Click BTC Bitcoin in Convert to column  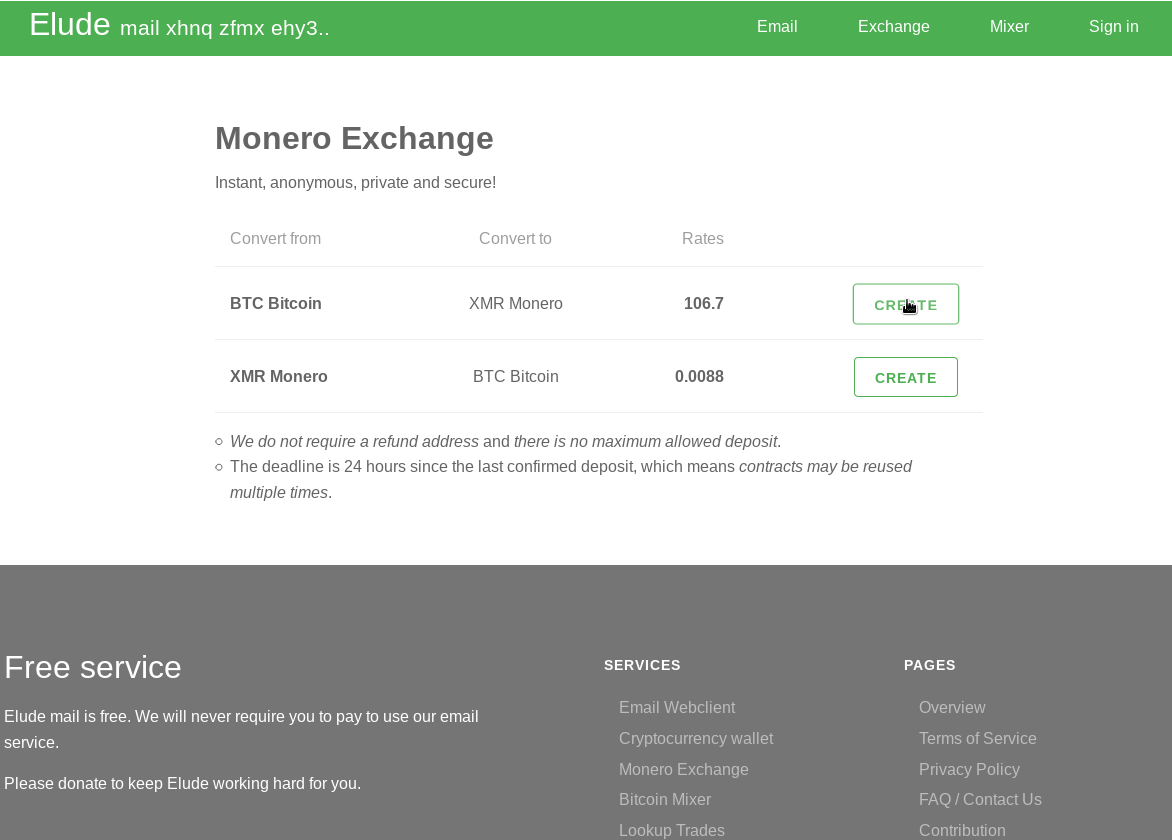coord(516,377)
